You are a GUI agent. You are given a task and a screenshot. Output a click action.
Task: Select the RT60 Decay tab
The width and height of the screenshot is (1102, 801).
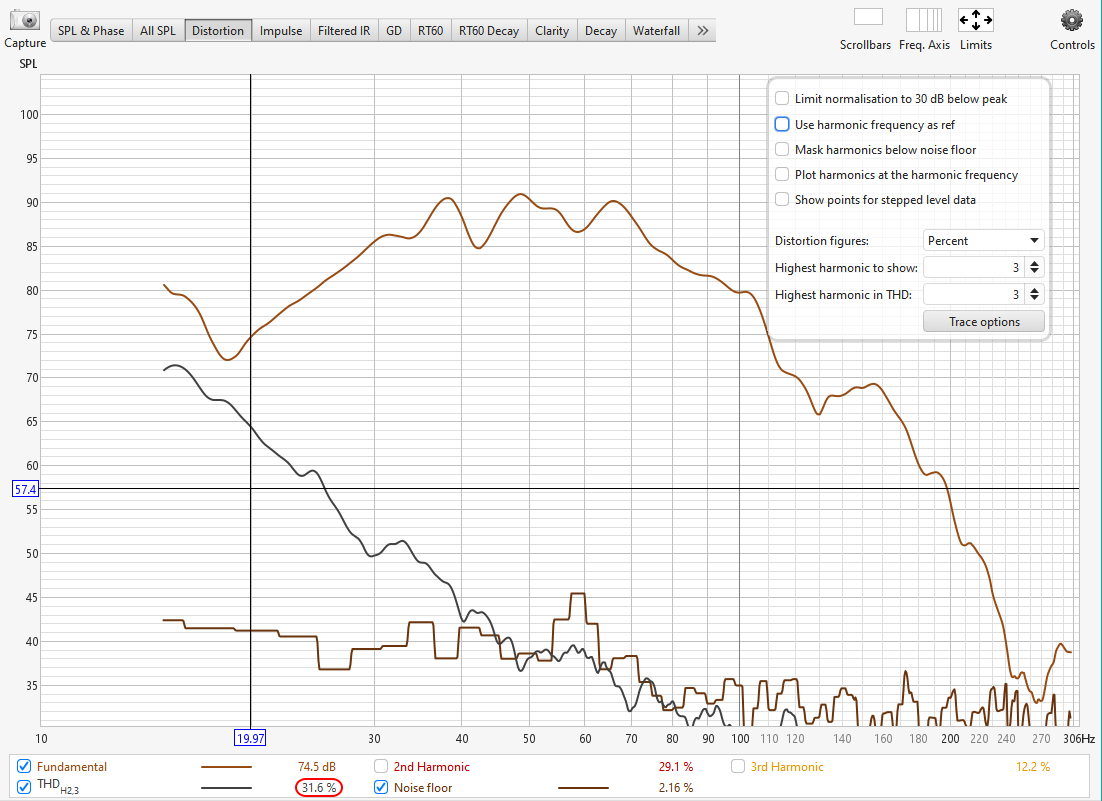488,30
